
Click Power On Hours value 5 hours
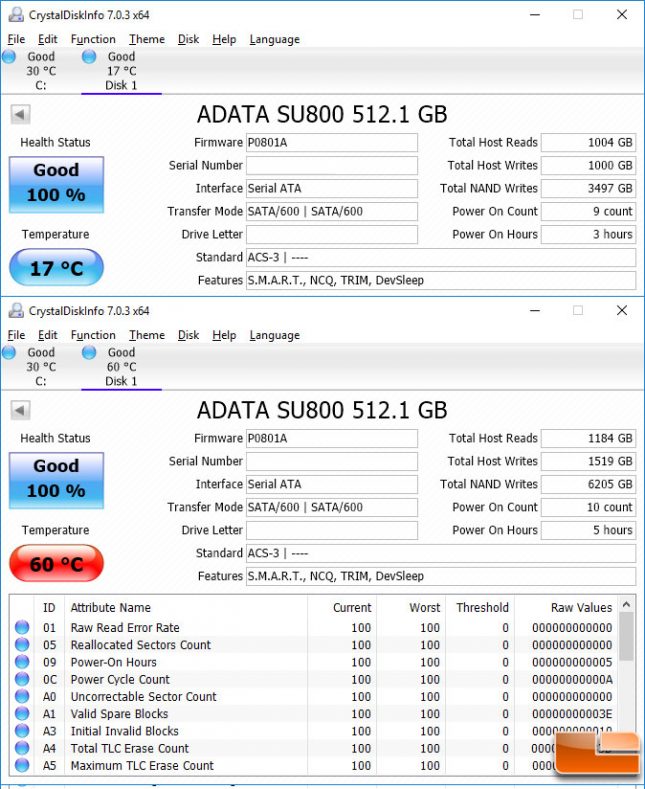[x=588, y=530]
